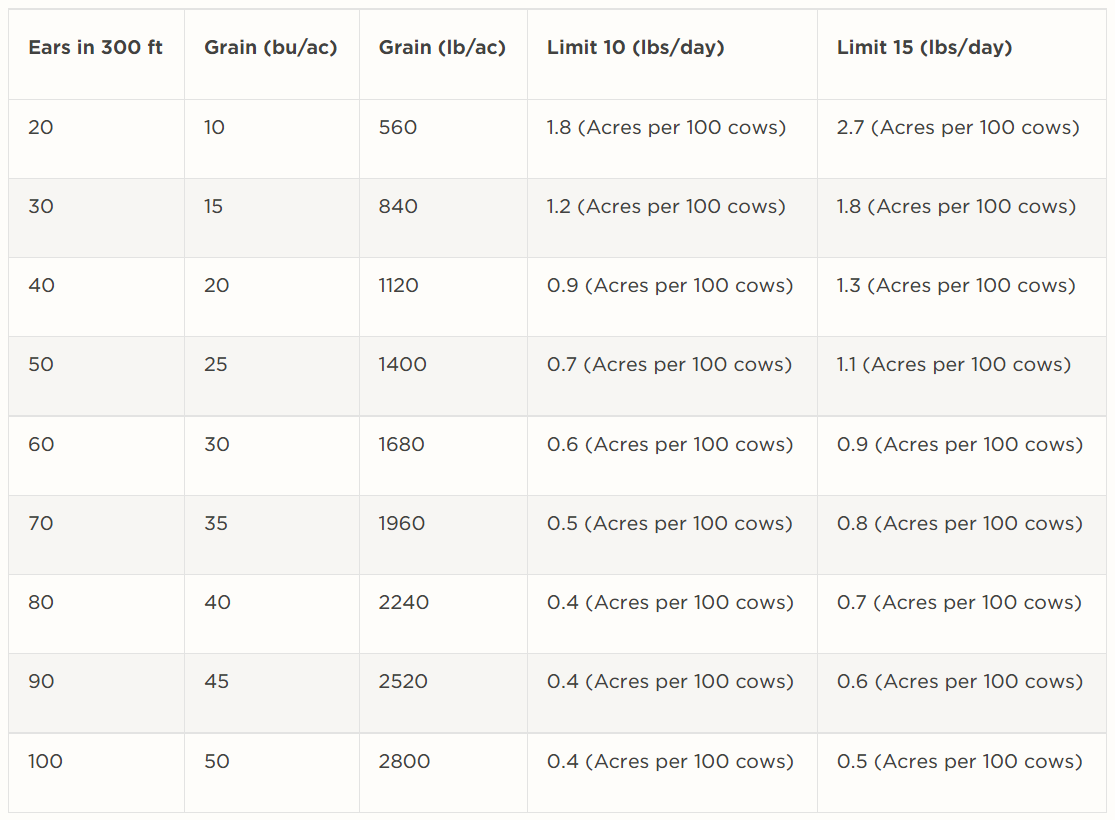1115x820 pixels.
Task: Click the 1.2 Acres per 100 cows cell
Action: (666, 207)
